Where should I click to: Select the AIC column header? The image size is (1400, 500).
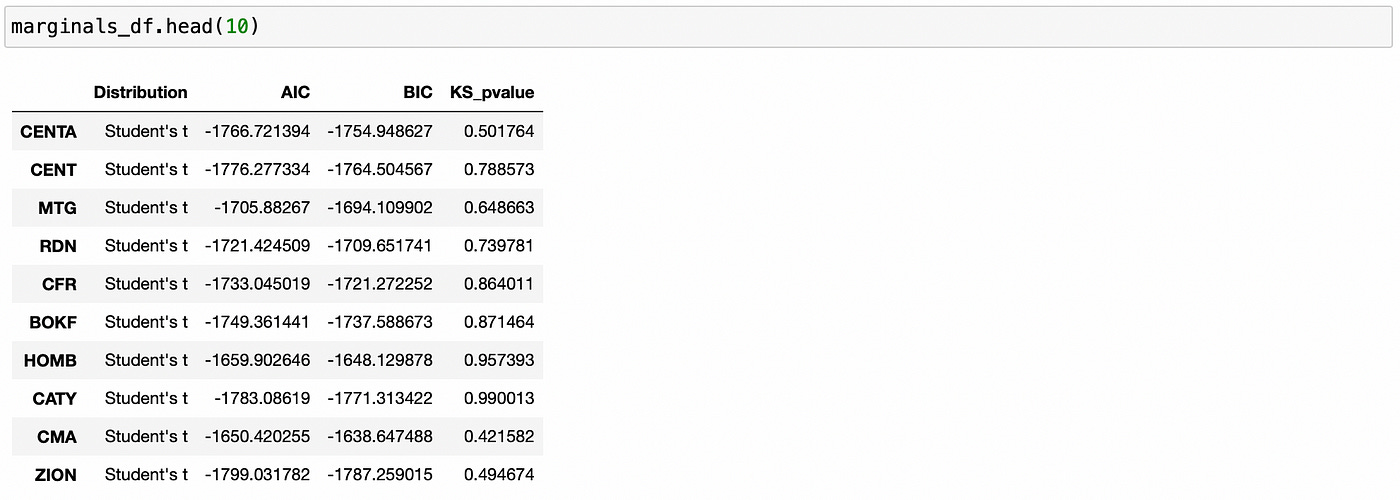295,92
